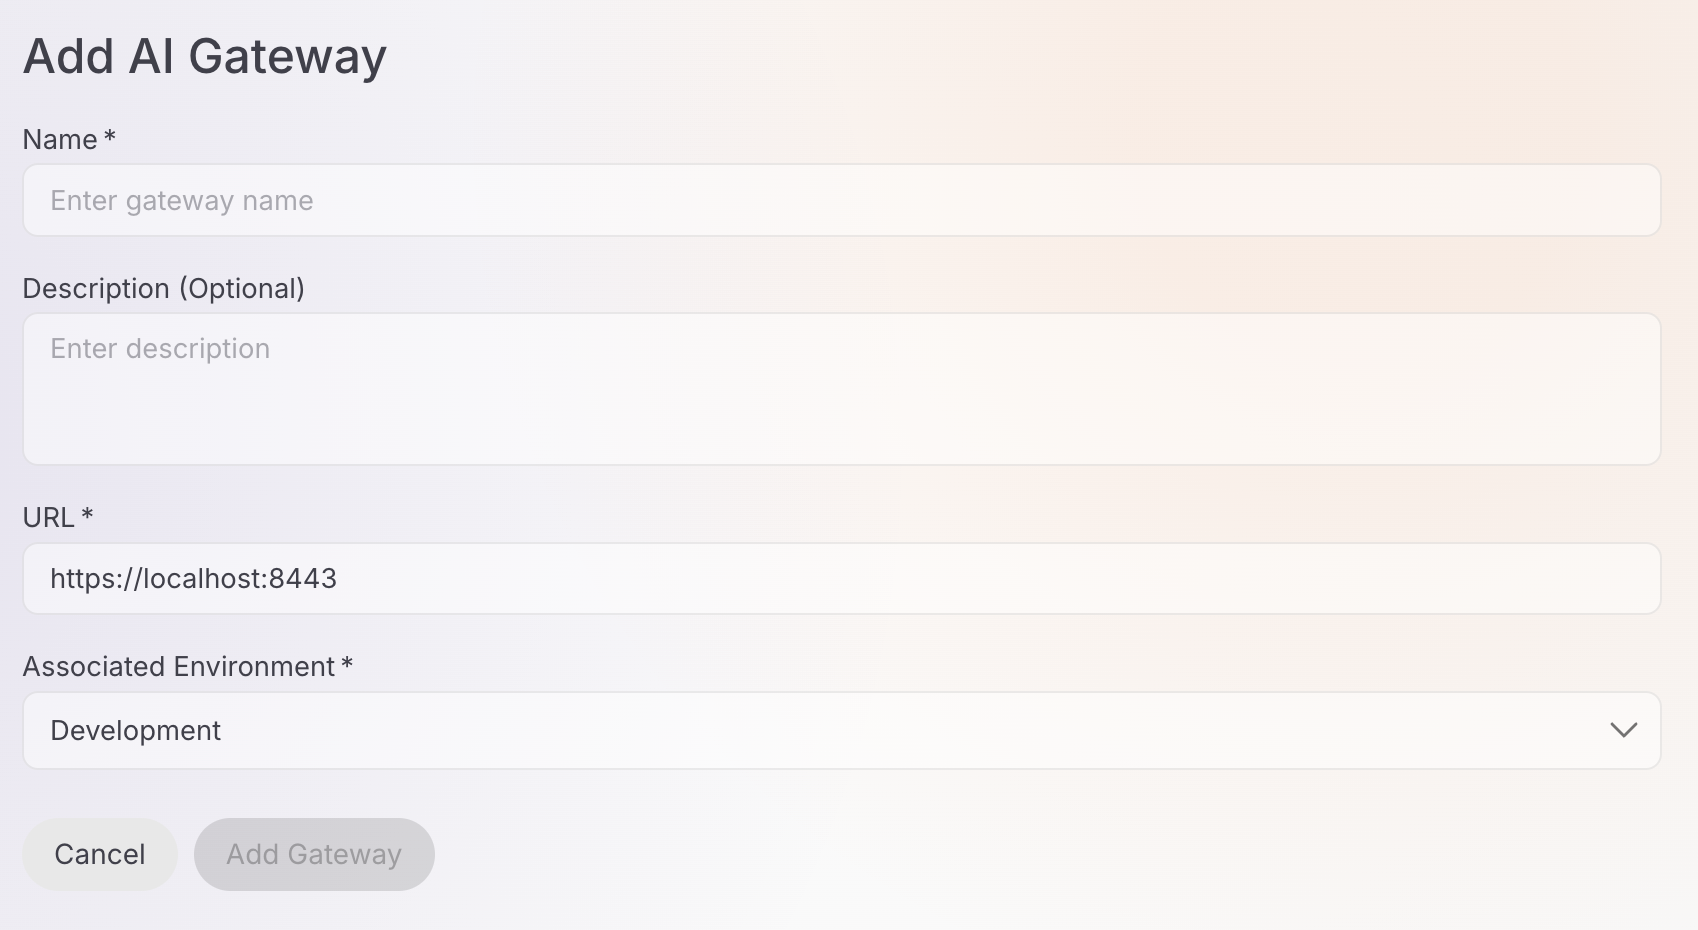1698x930 pixels.
Task: Click the required asterisk beside Name
Action: click(110, 137)
